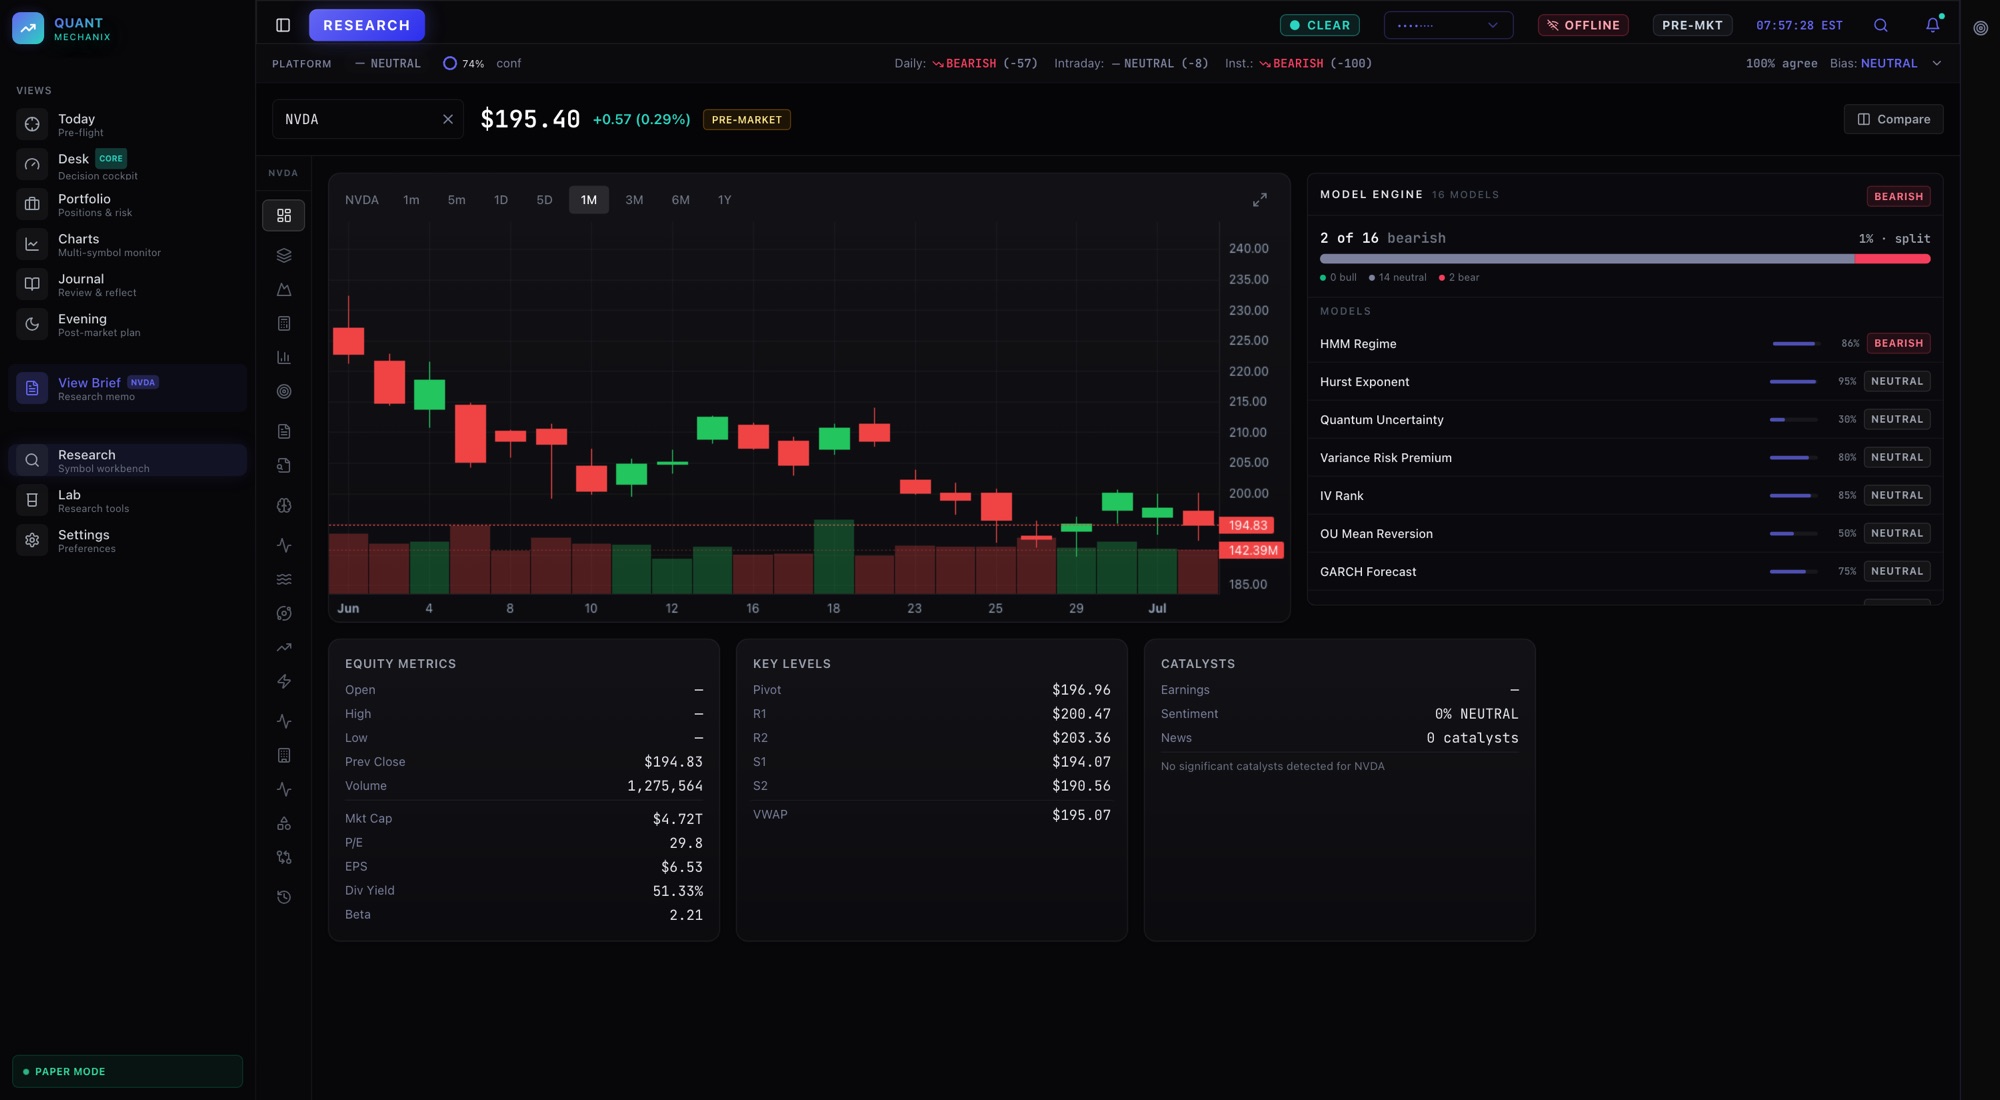2000x1100 pixels.
Task: Open the mountain area-chart icon
Action: click(284, 289)
